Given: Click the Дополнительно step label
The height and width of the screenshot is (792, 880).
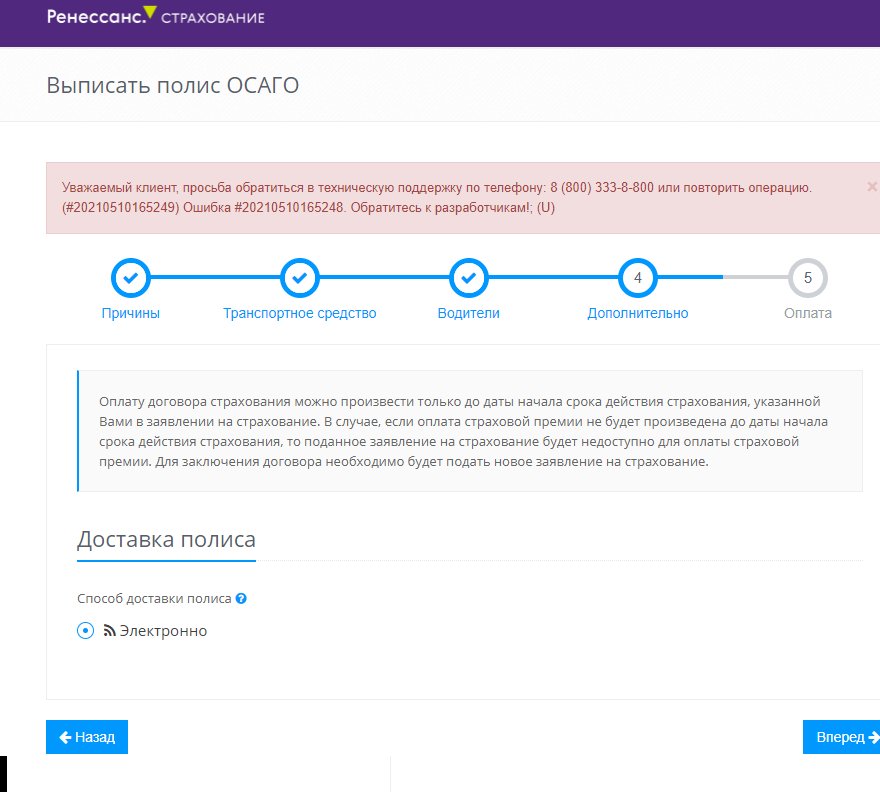Looking at the screenshot, I should click(x=638, y=313).
